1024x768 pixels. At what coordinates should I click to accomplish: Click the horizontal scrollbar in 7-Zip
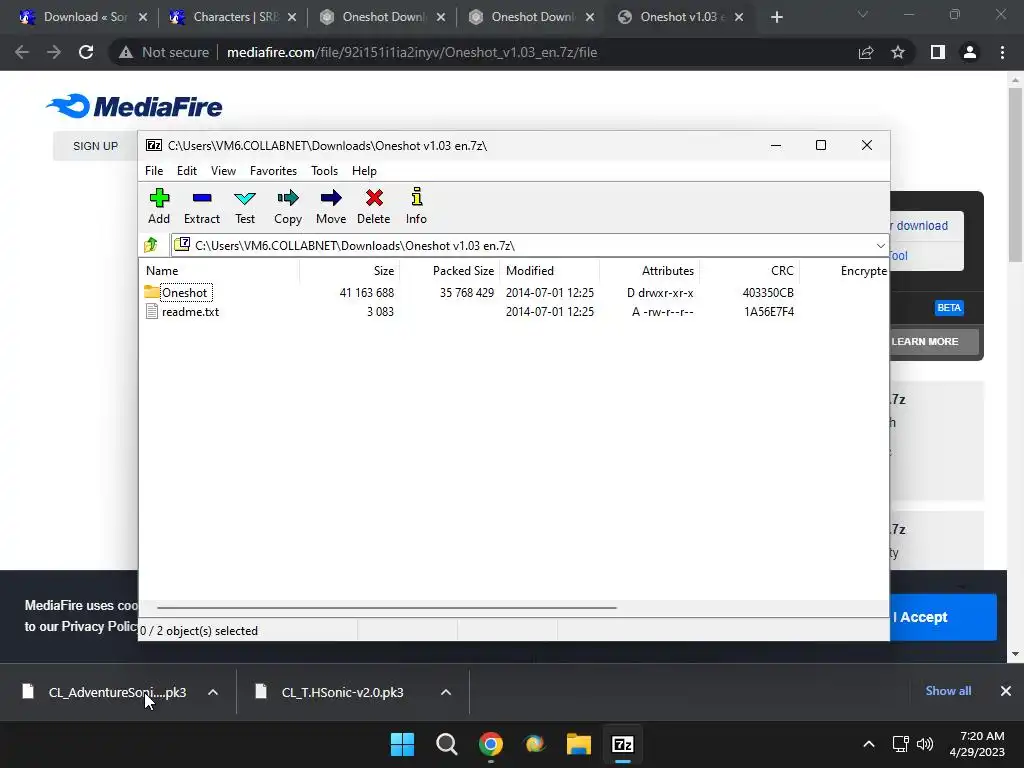pos(387,607)
